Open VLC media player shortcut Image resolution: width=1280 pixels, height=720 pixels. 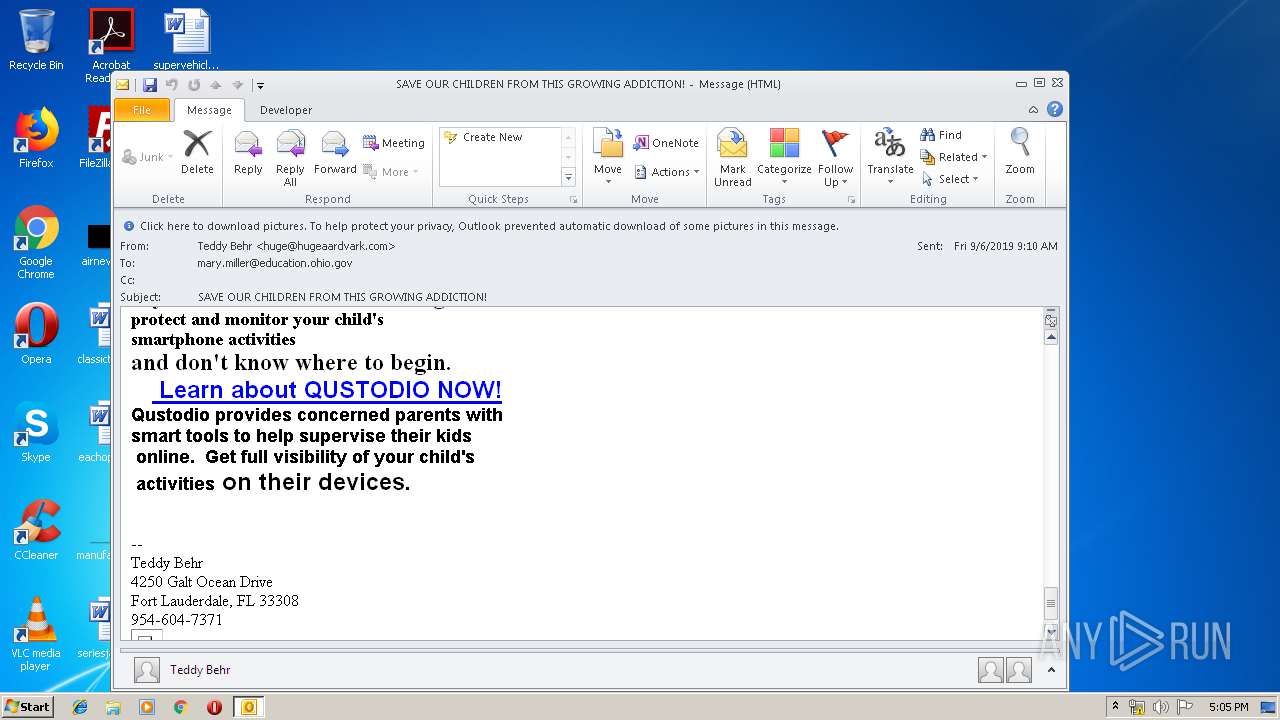[36, 634]
